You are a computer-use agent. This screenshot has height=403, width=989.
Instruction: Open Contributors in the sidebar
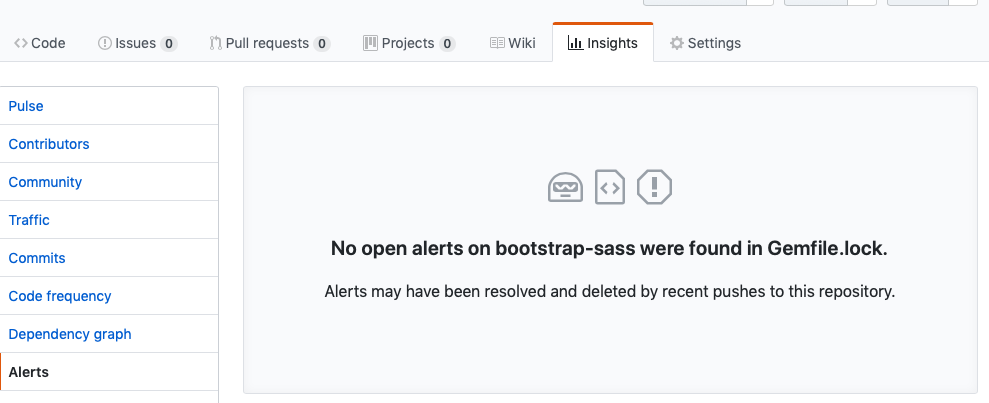tap(109, 144)
